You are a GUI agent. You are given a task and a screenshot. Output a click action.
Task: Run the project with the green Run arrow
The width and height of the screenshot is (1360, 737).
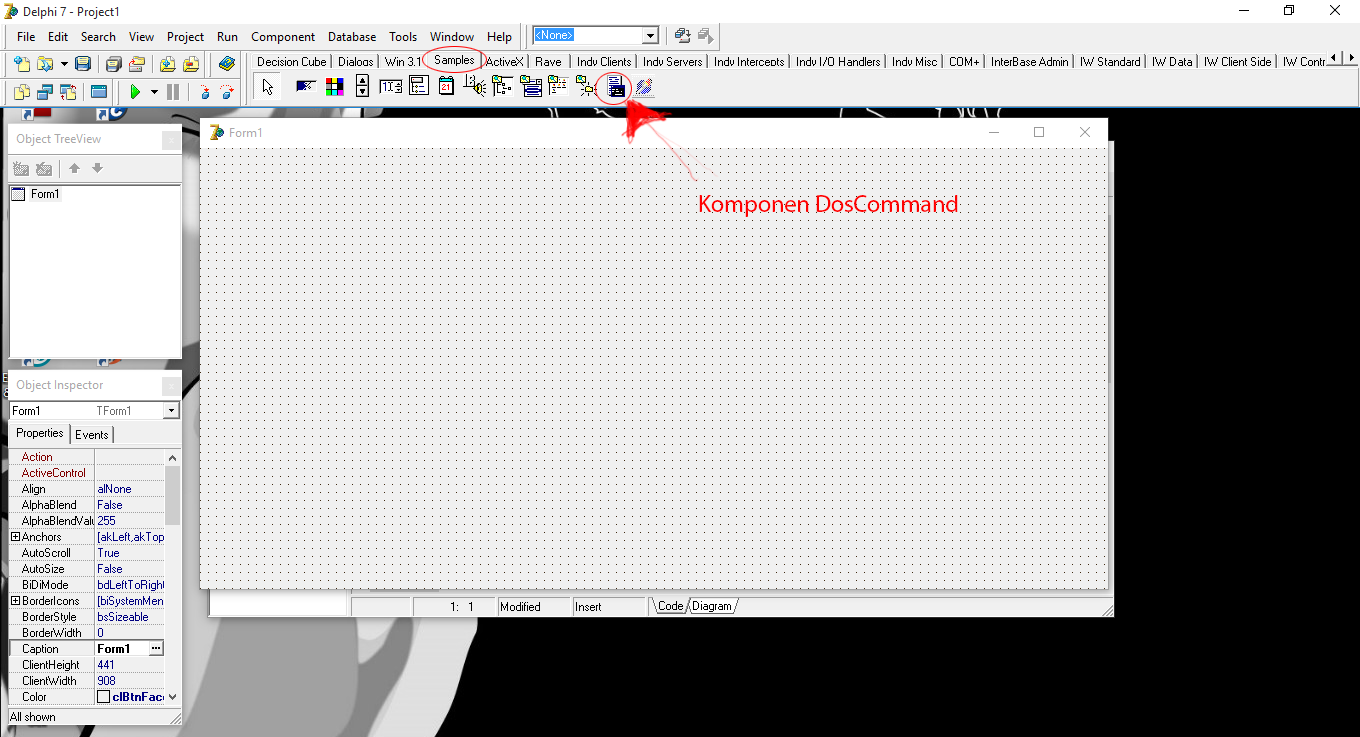click(x=136, y=90)
